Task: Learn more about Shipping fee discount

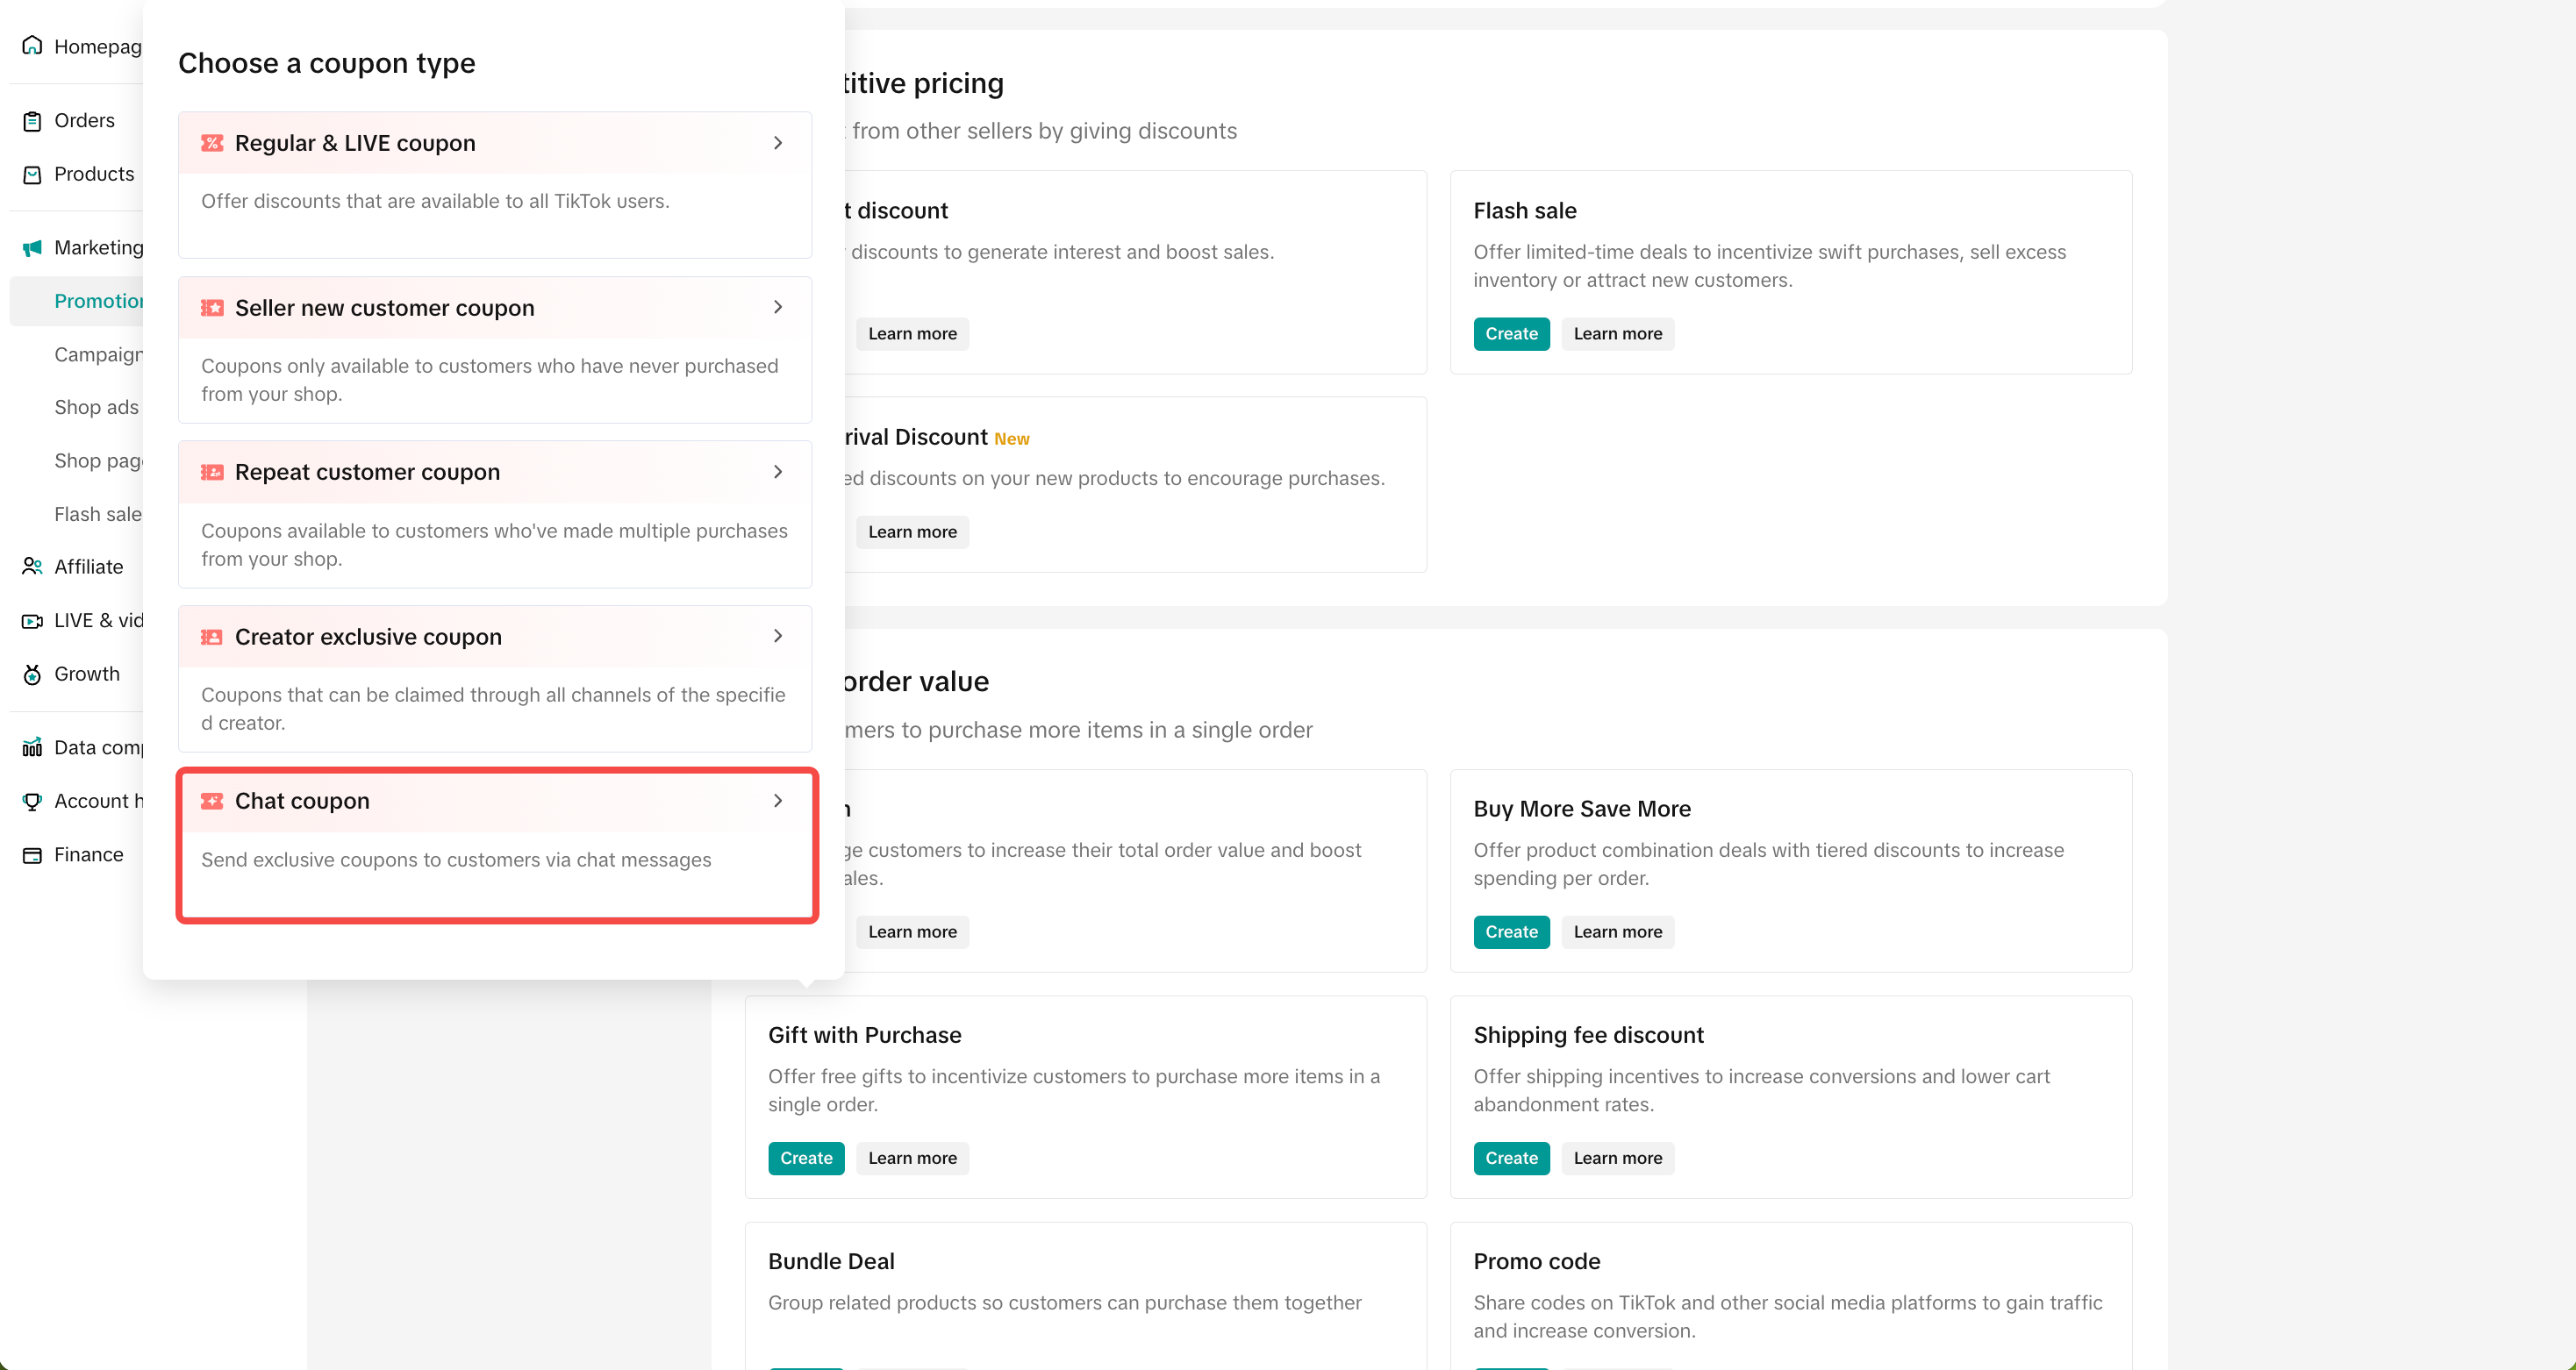Action: click(1617, 1158)
